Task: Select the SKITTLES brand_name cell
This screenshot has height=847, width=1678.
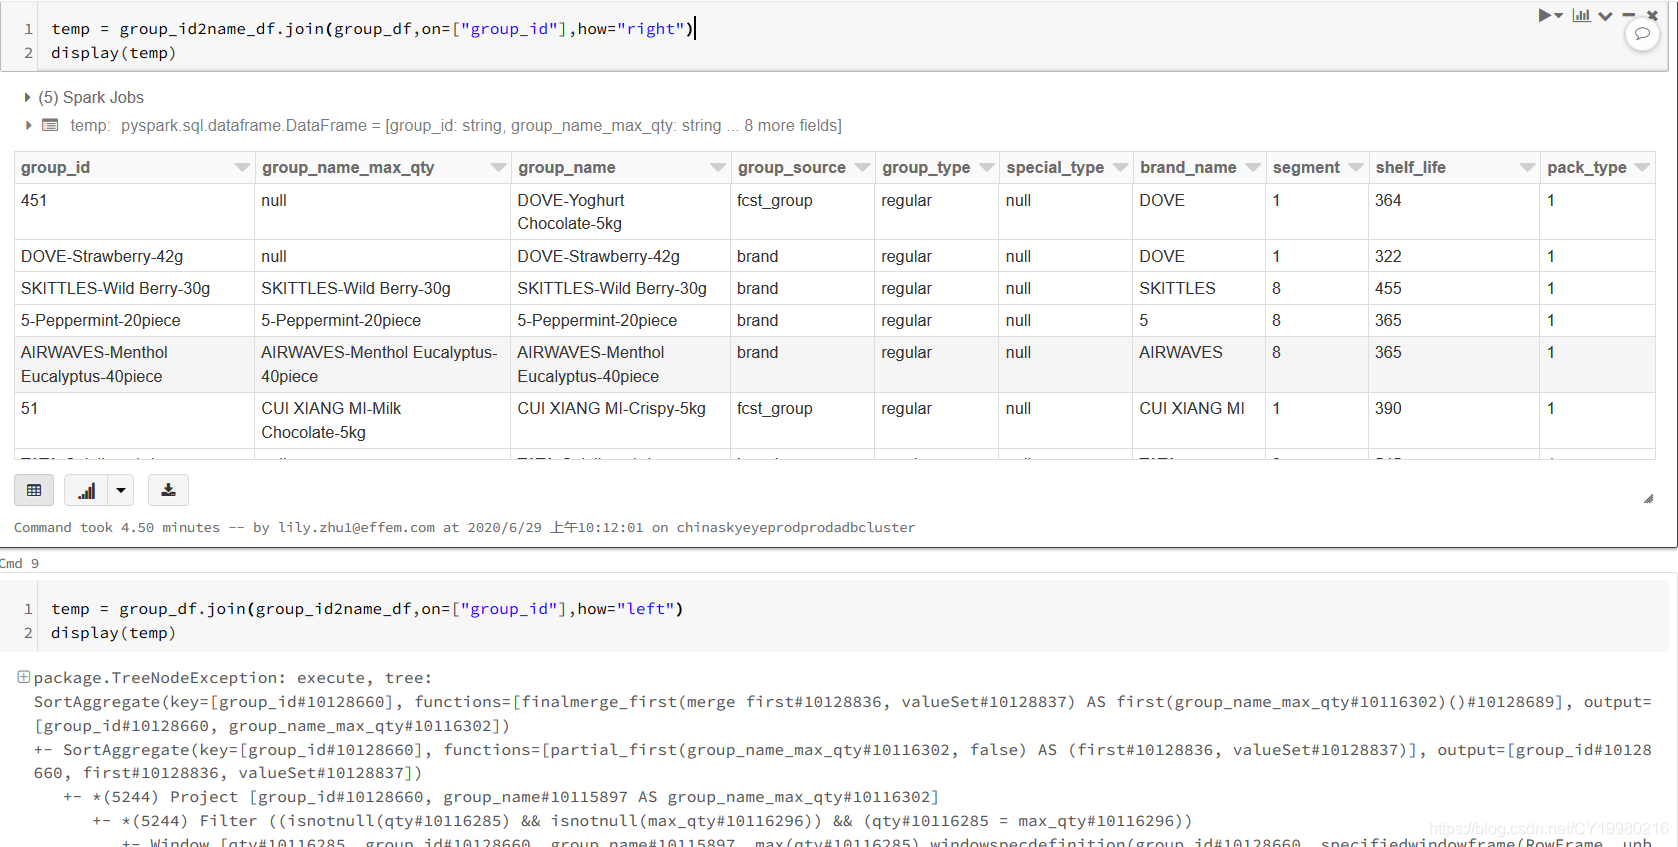Action: (1199, 288)
